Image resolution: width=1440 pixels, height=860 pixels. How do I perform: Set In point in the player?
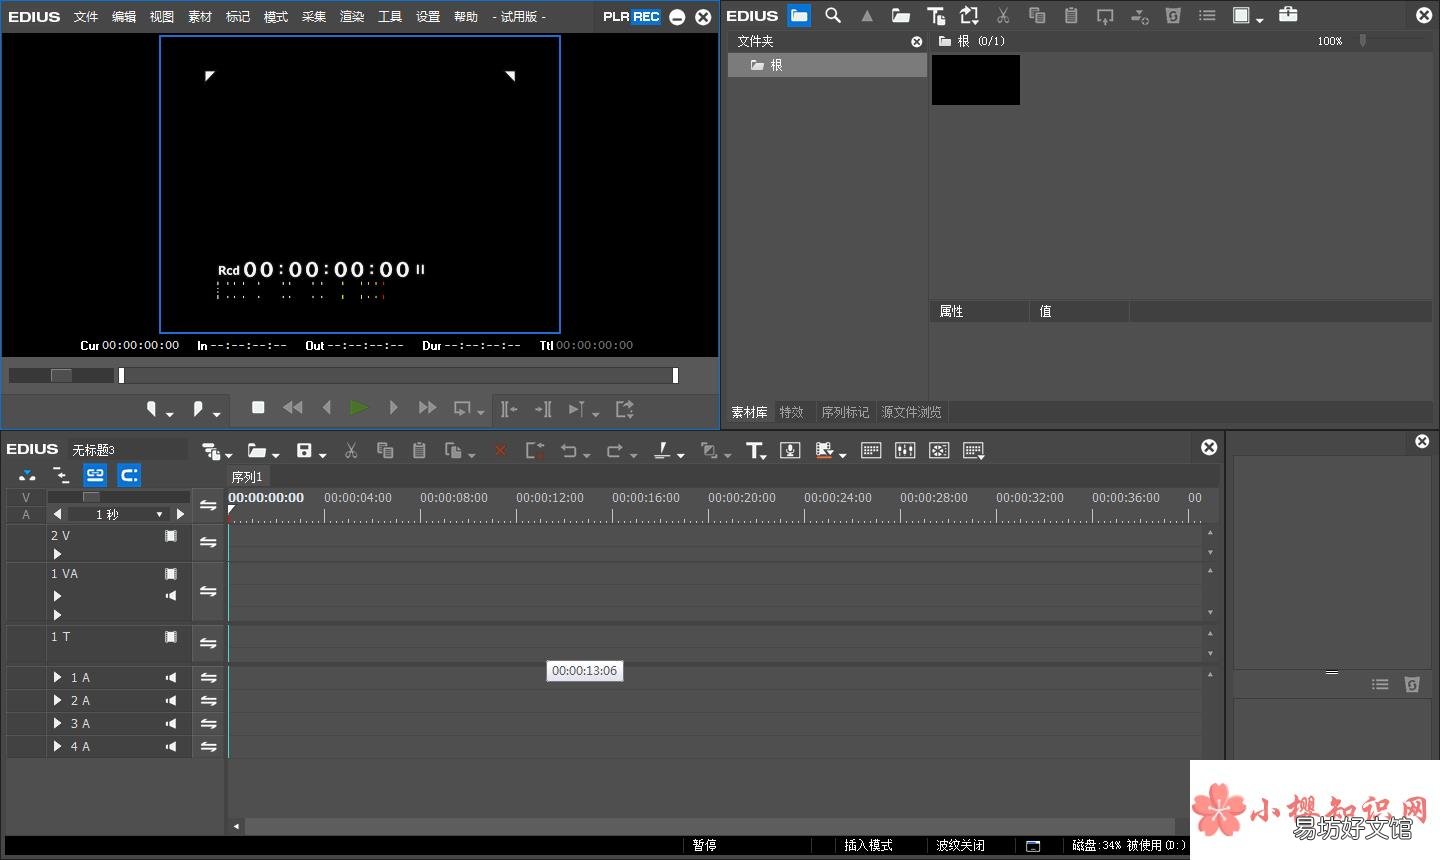152,408
